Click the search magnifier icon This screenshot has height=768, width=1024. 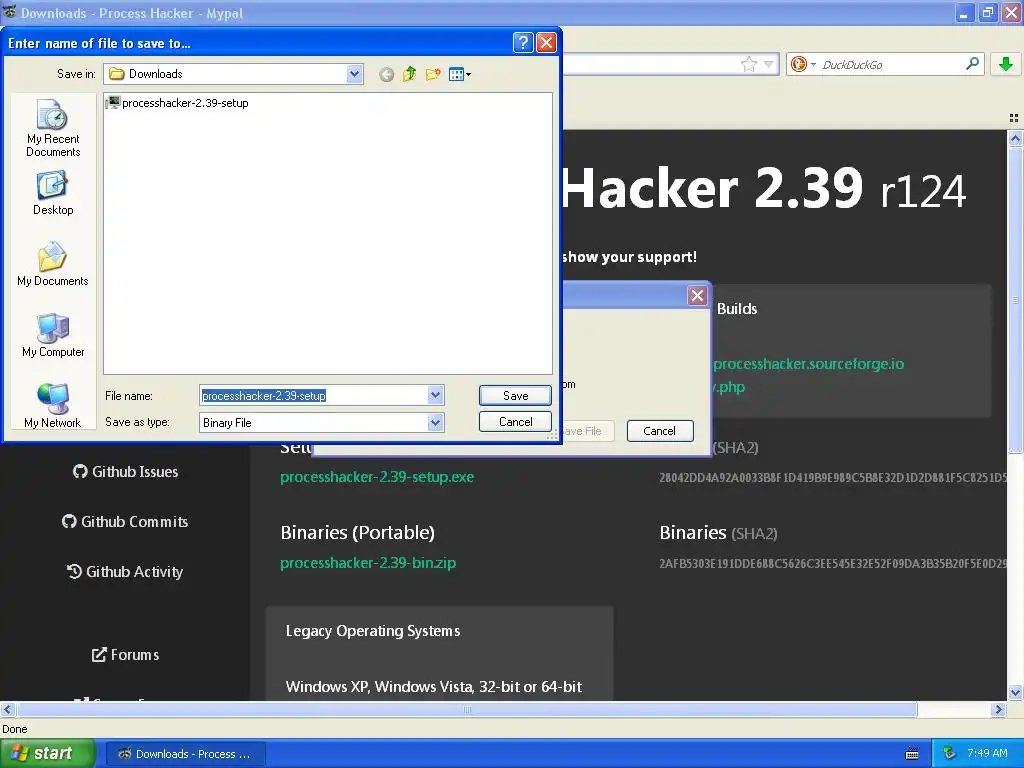click(x=972, y=64)
